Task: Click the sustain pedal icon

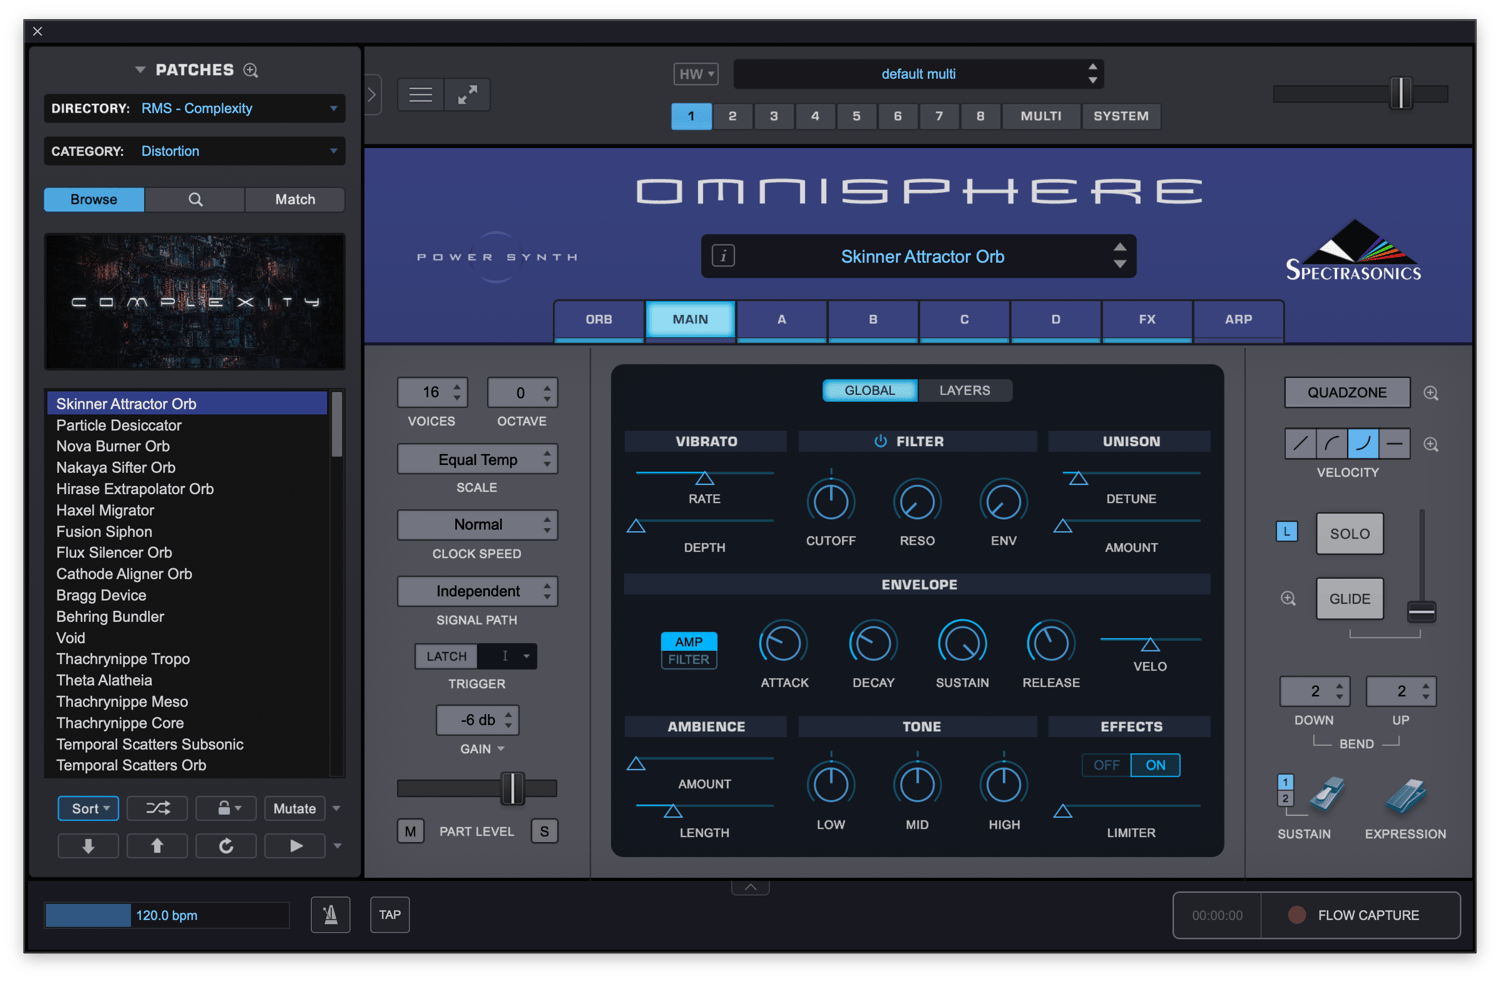Action: (1327, 796)
